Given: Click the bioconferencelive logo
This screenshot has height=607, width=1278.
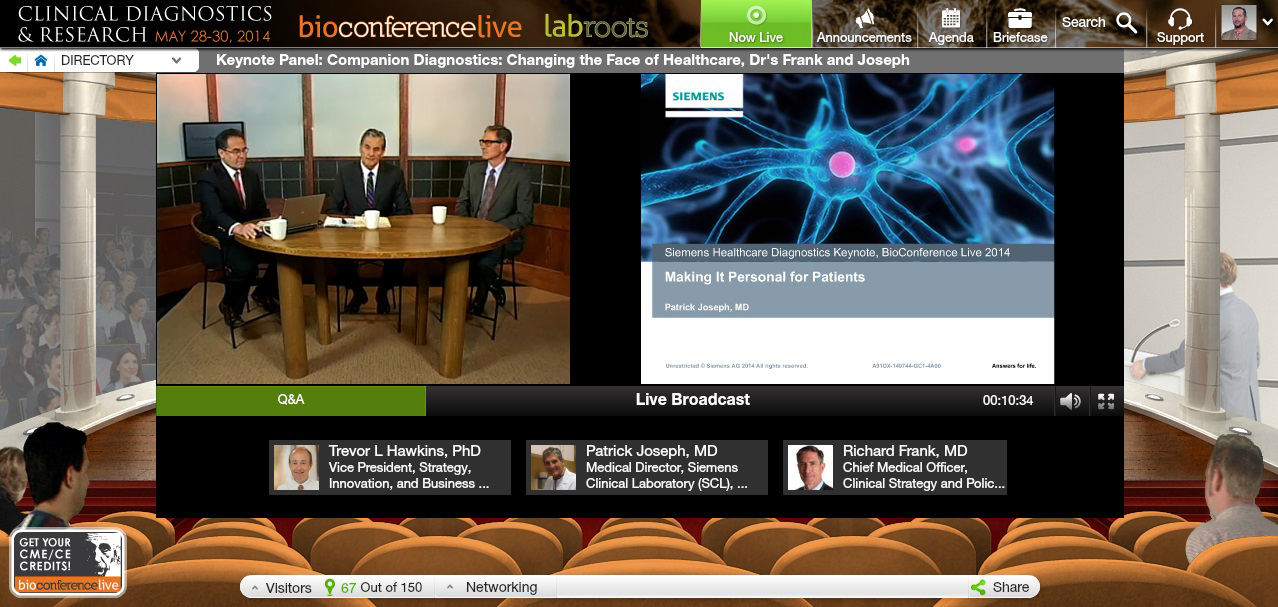Looking at the screenshot, I should [x=410, y=26].
